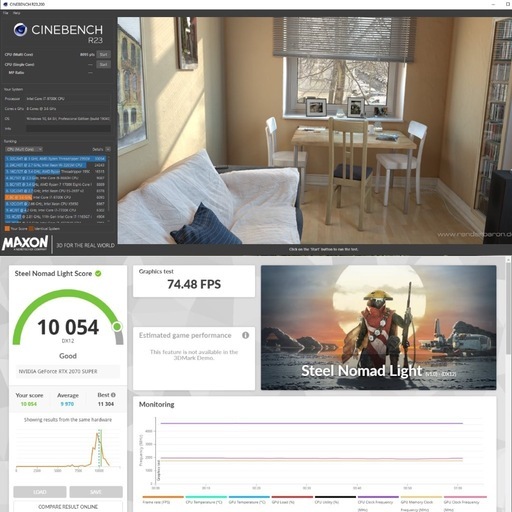The height and width of the screenshot is (512, 512).
Task: Toggle the CPU Clock Frequency legend series
Action: coord(378,503)
